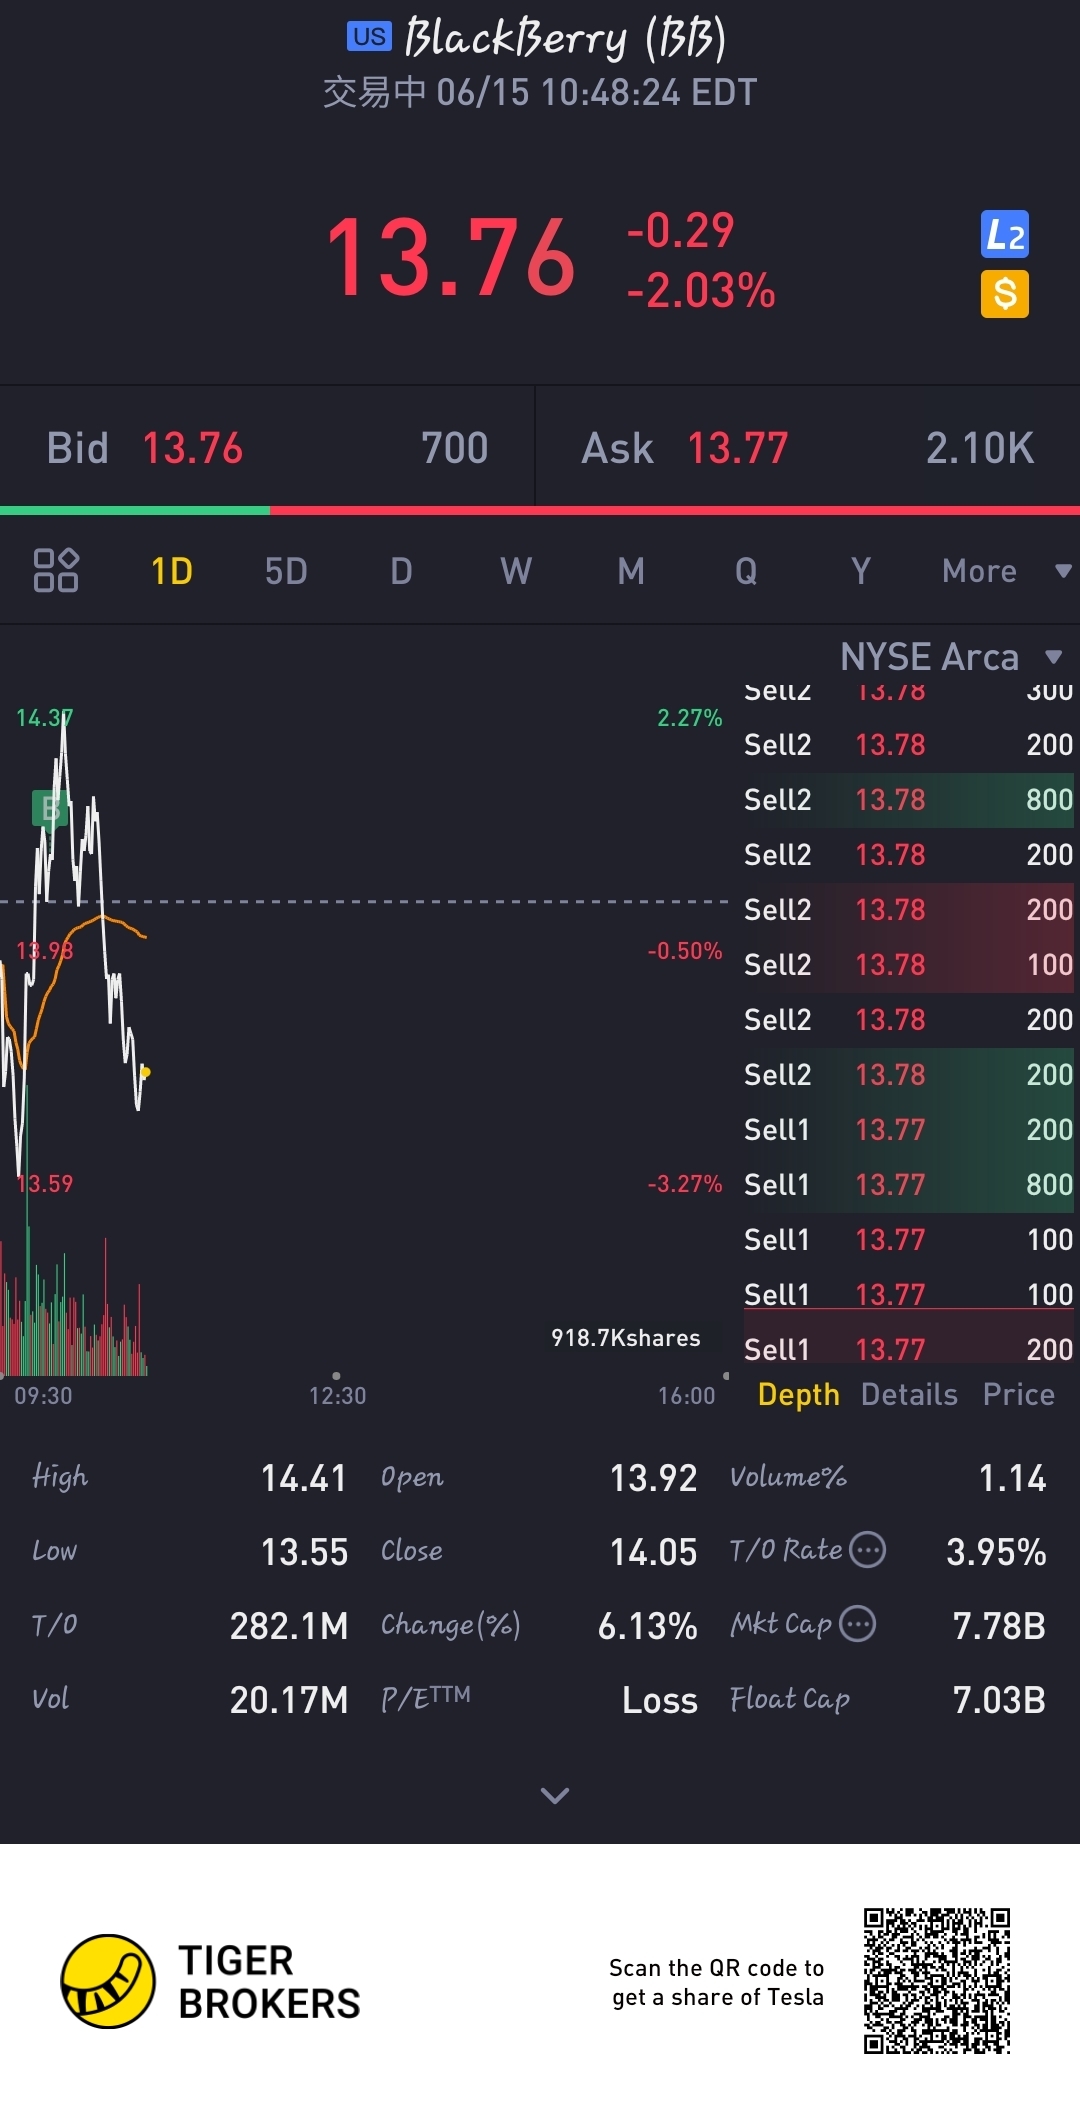Tap the Tesla share QR code
The image size is (1080, 2120).
click(x=937, y=1981)
